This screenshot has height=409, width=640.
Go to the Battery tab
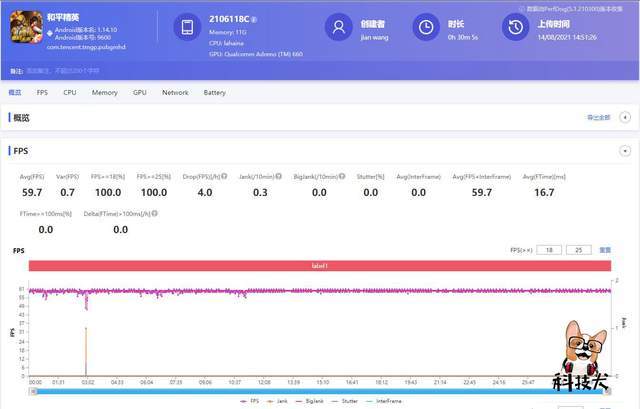click(214, 92)
